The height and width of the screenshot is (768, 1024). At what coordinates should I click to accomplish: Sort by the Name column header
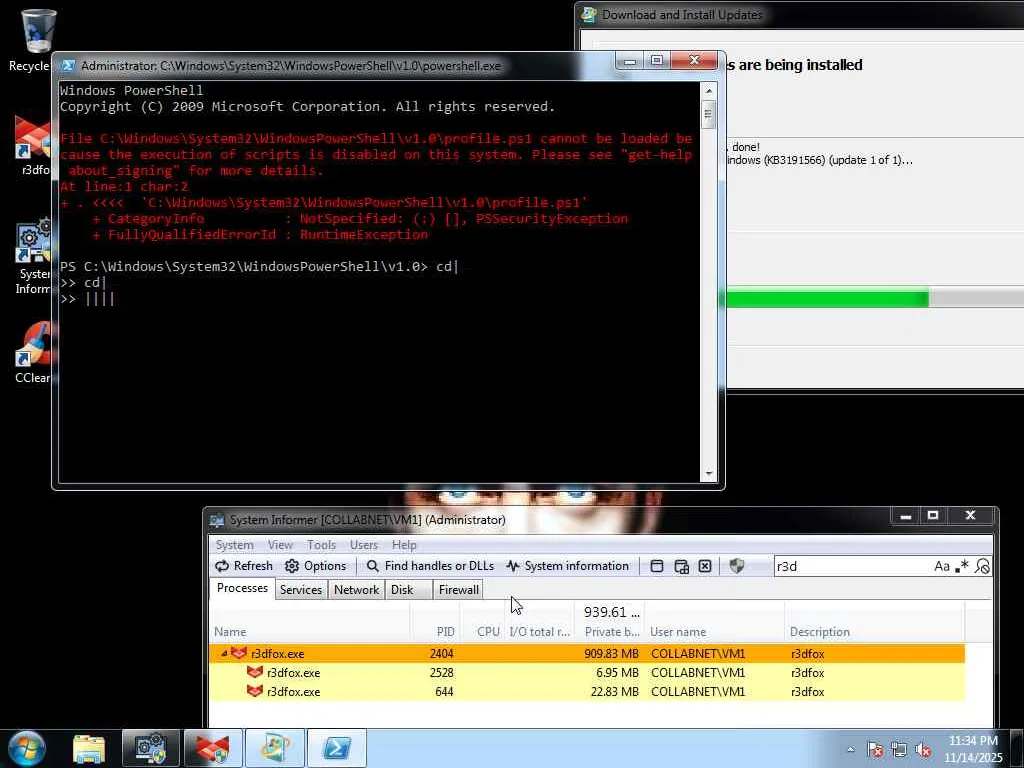[x=310, y=623]
